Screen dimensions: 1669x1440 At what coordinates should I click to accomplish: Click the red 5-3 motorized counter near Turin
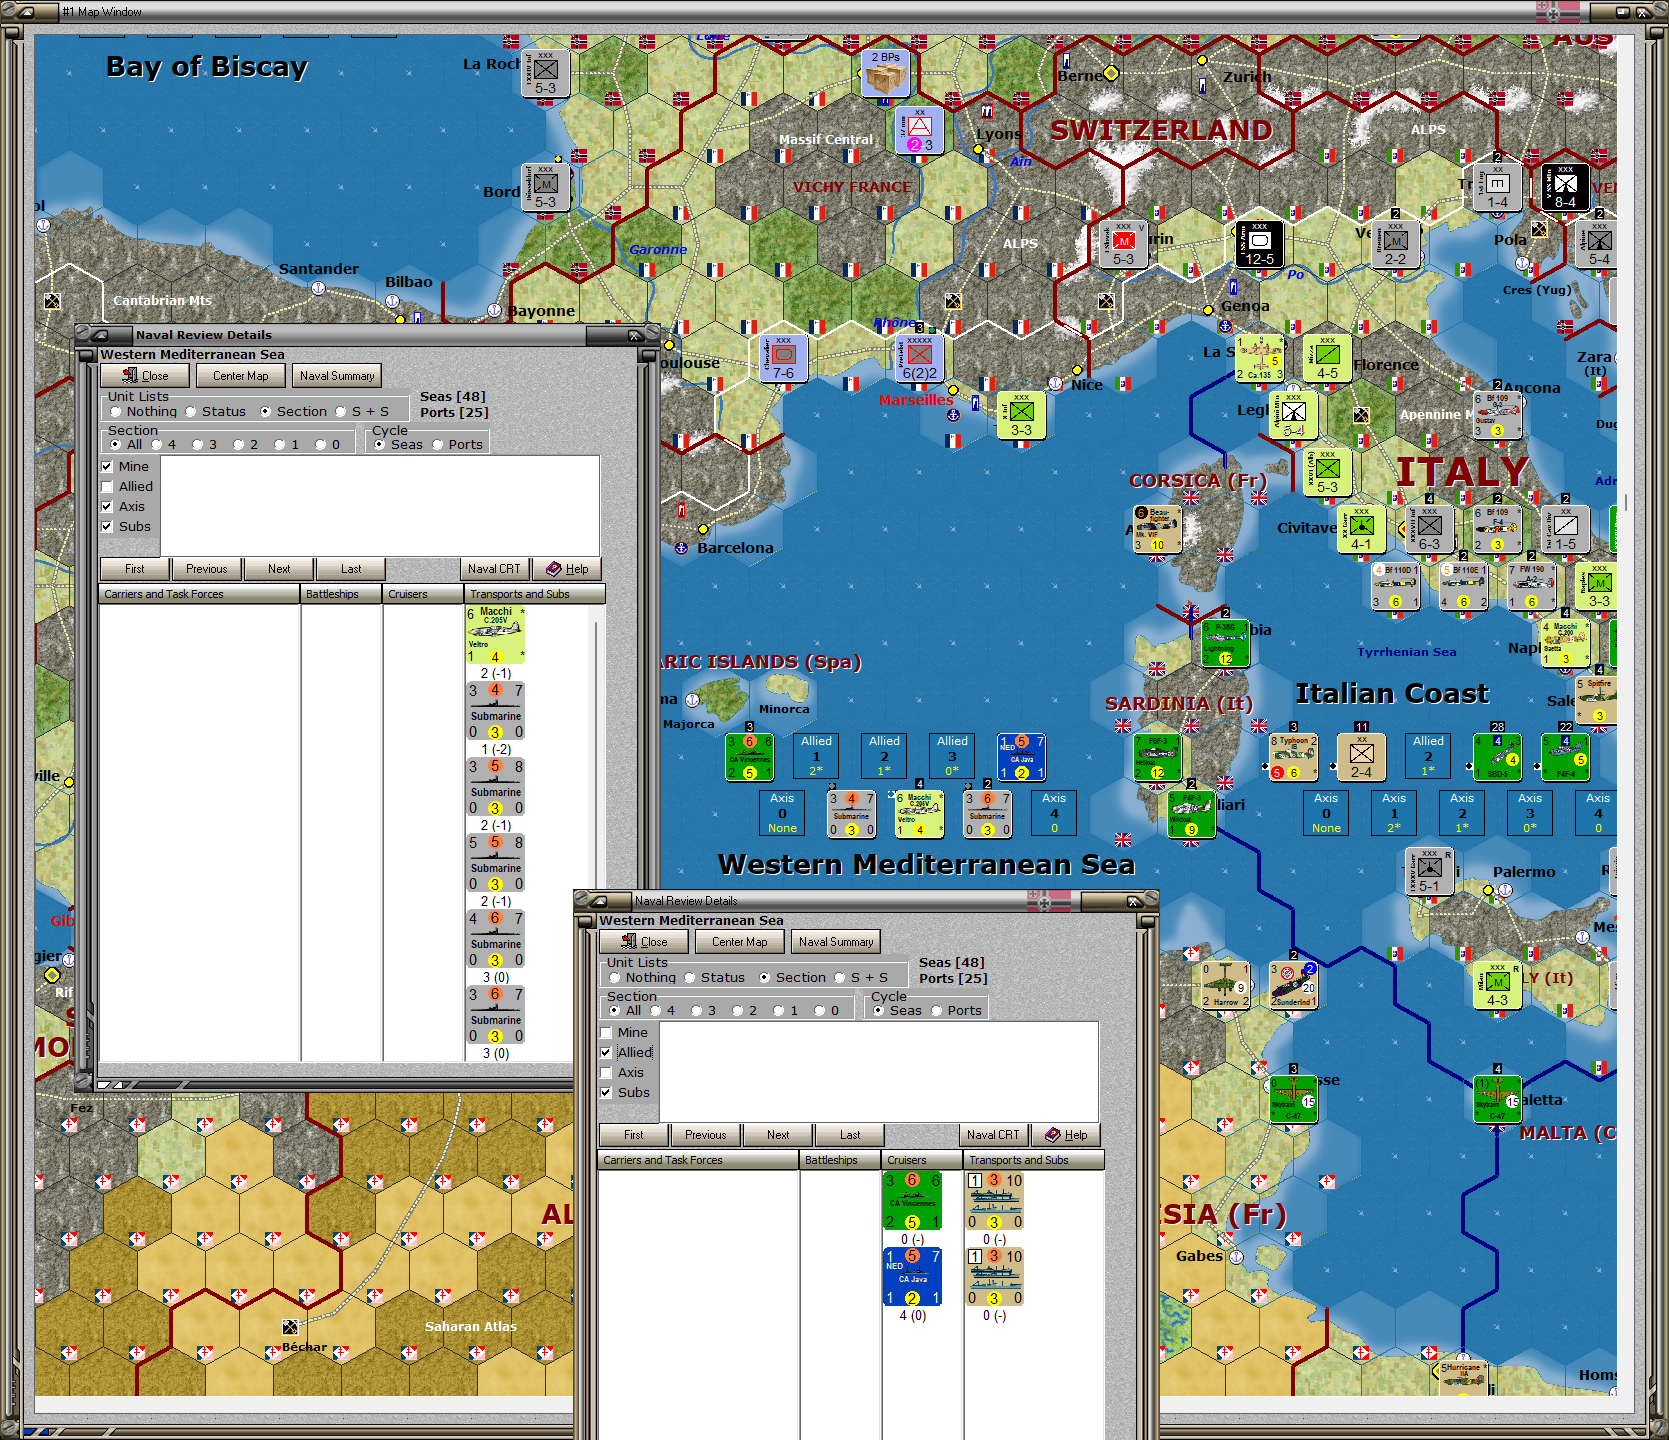pyautogui.click(x=1123, y=244)
